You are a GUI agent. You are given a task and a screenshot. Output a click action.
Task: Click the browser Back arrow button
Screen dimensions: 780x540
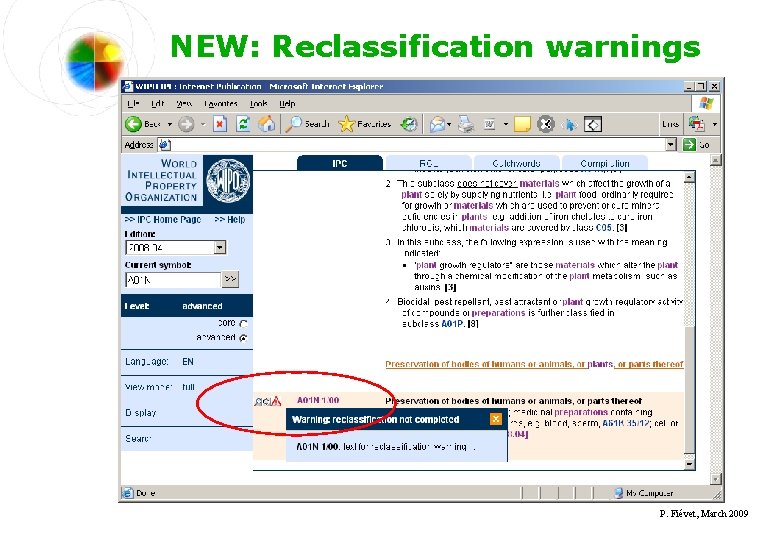click(x=133, y=124)
